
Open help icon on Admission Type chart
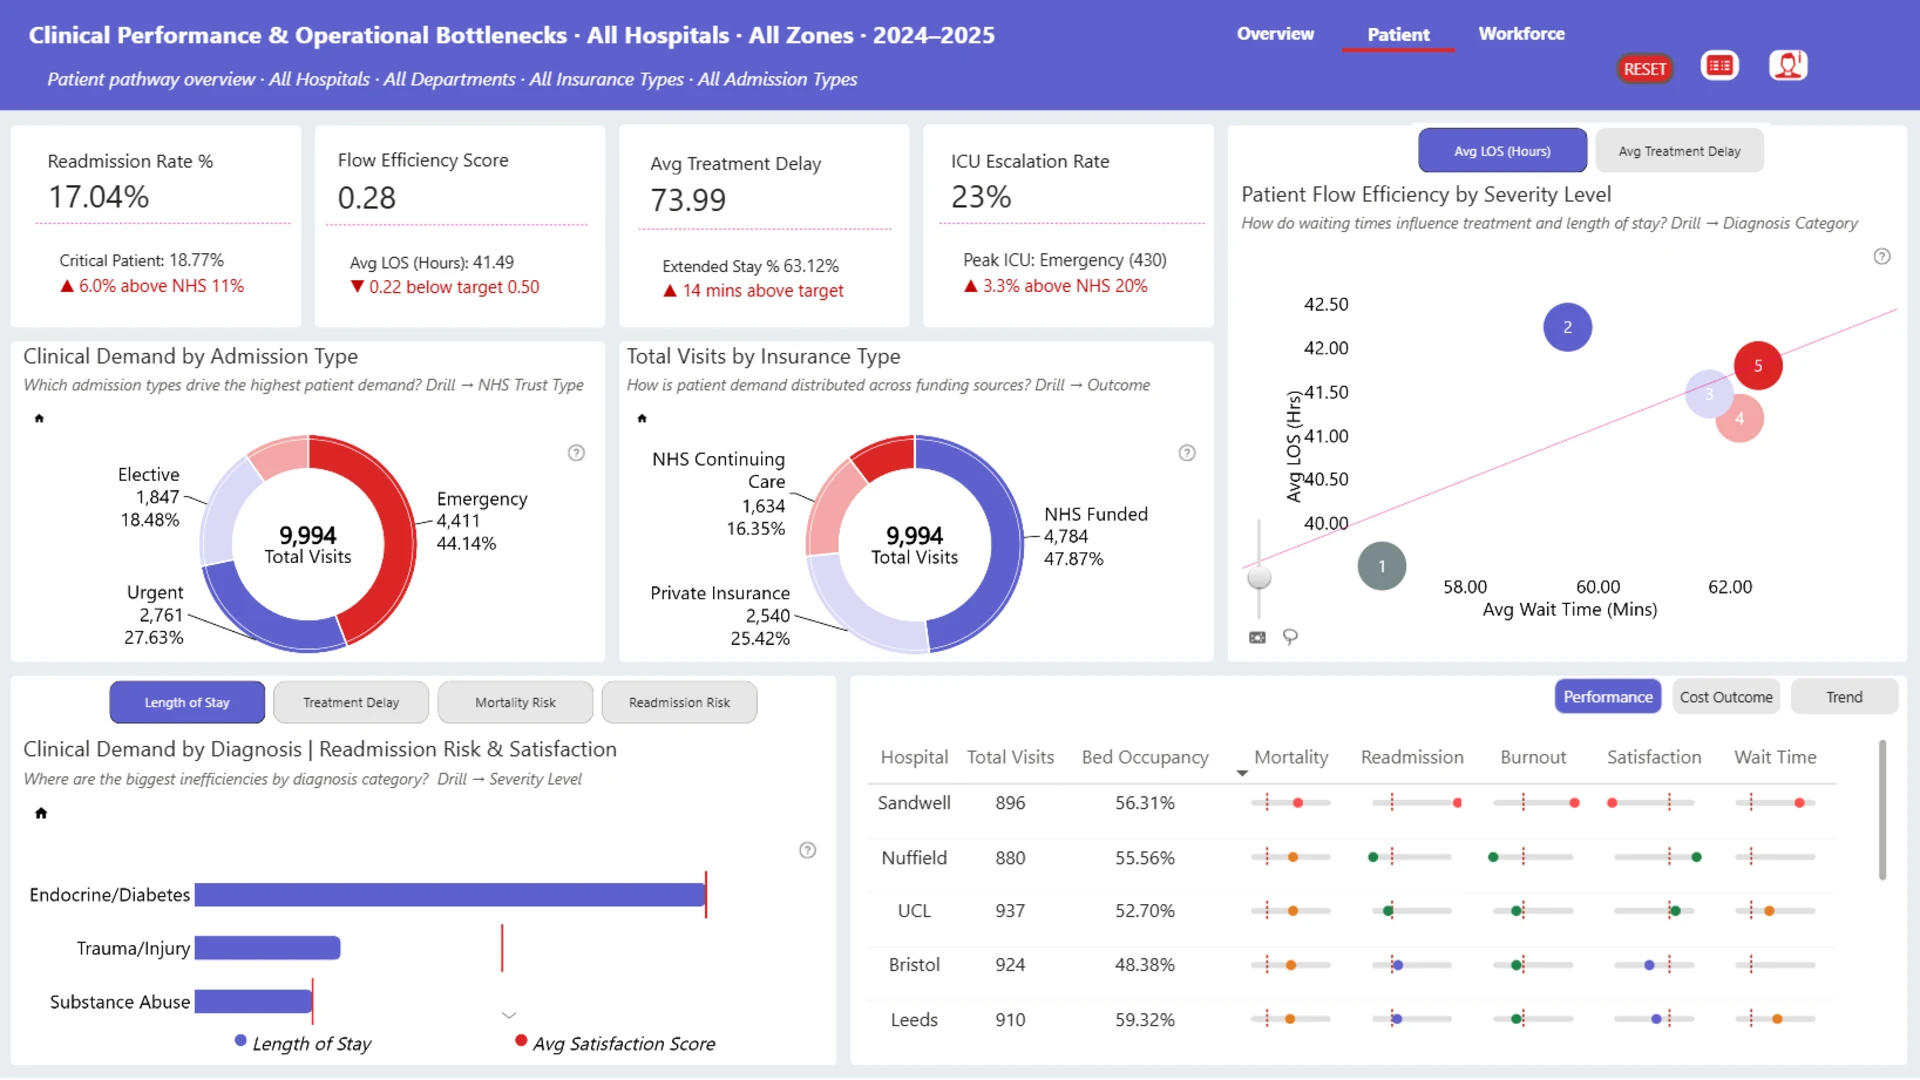coord(576,453)
